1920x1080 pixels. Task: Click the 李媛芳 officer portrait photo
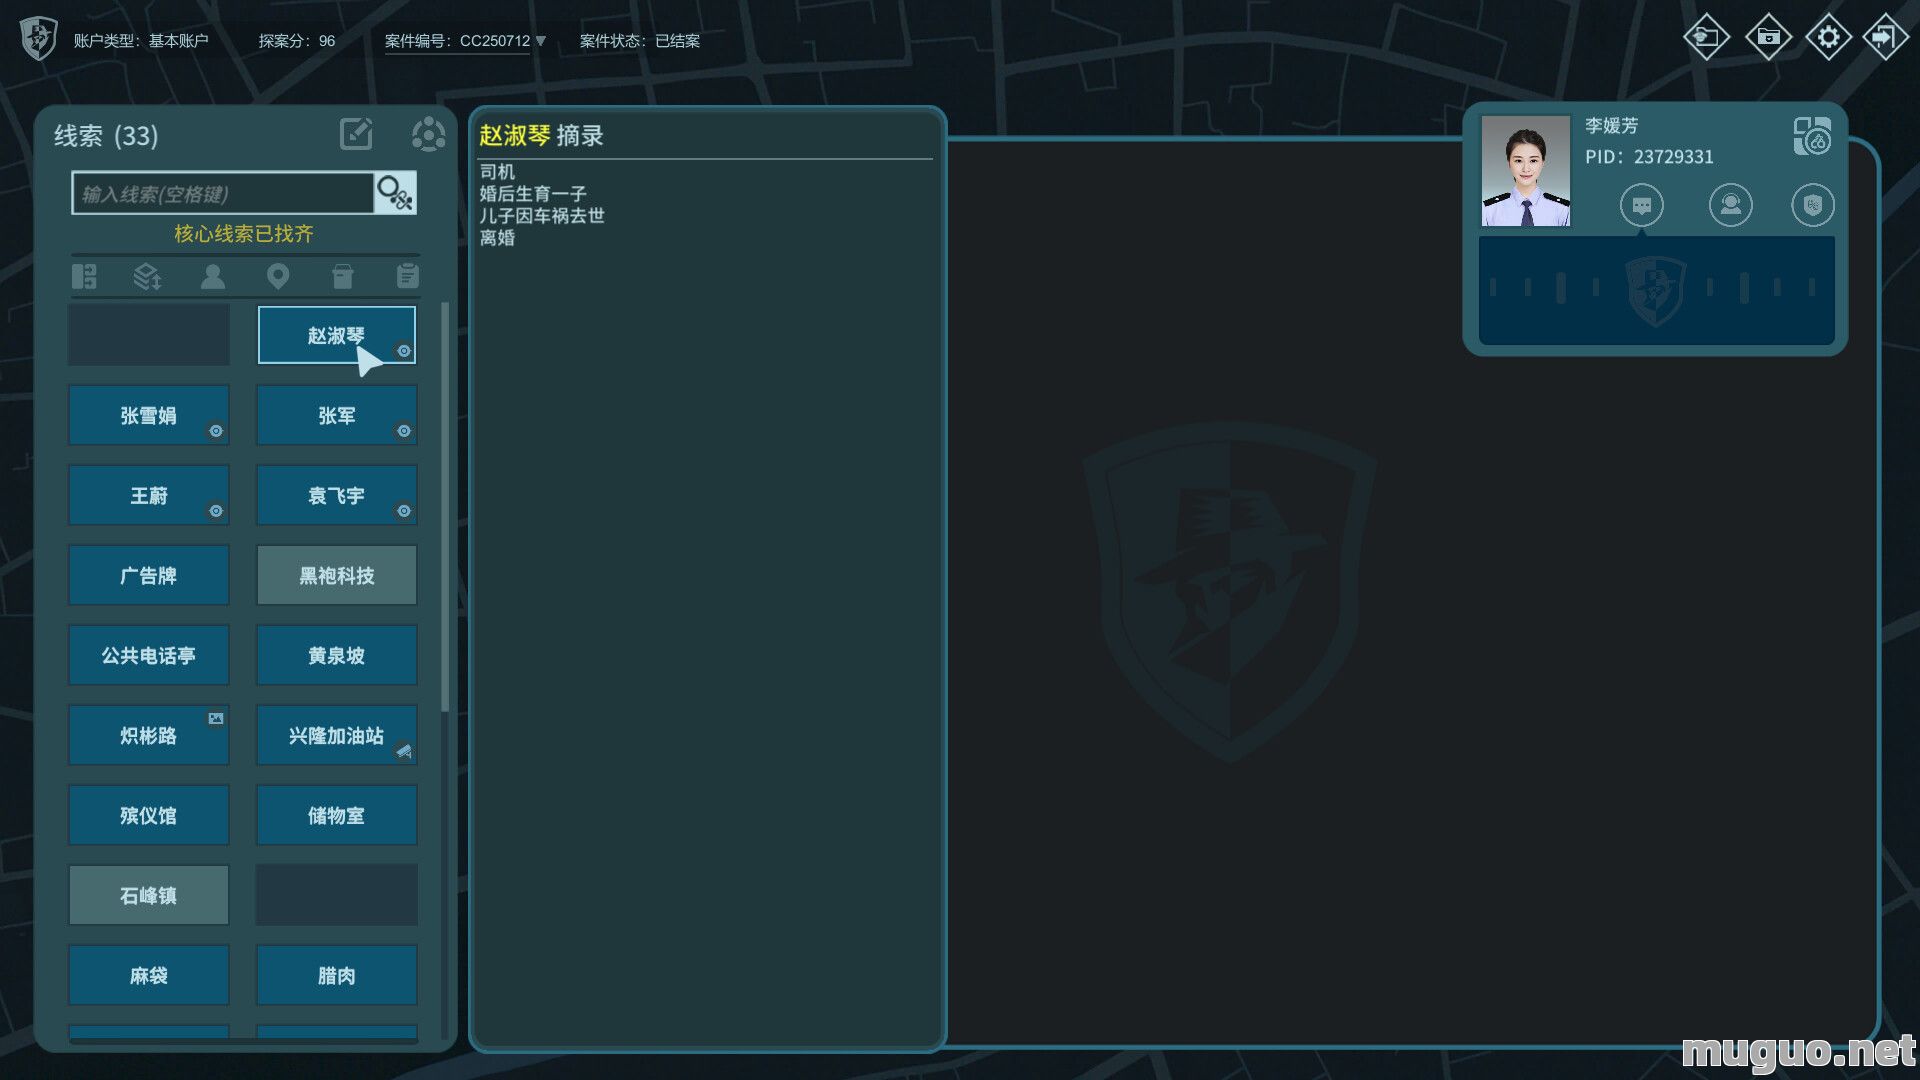(1525, 171)
